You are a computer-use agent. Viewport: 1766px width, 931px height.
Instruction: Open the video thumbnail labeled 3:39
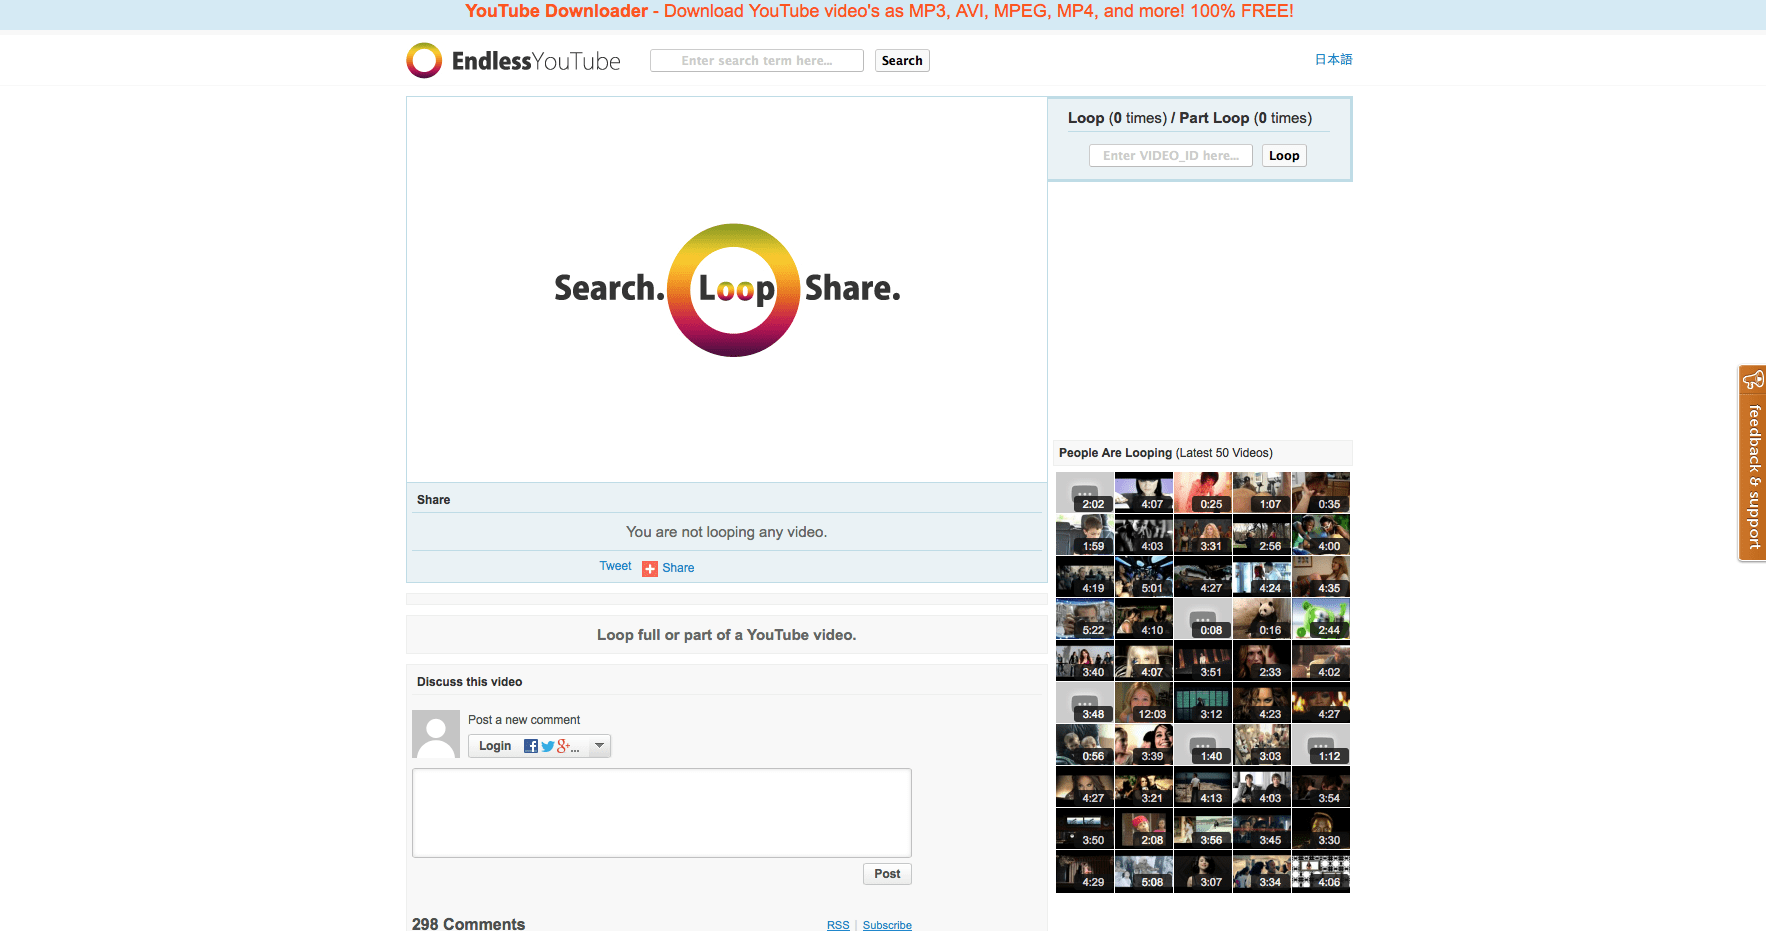1144,744
